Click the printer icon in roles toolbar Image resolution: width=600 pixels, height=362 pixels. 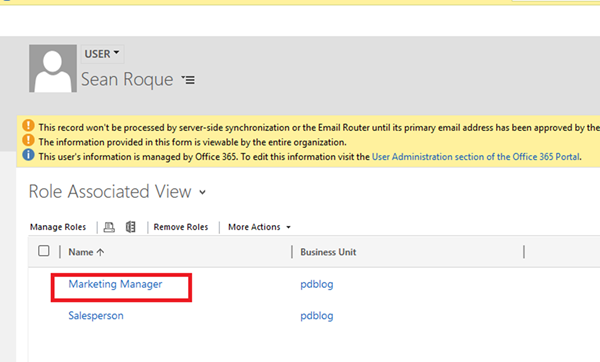(109, 227)
